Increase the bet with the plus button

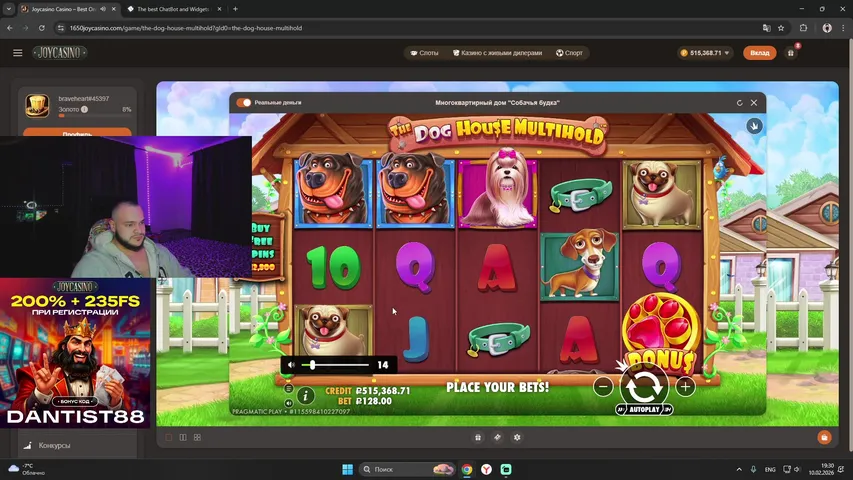point(685,386)
